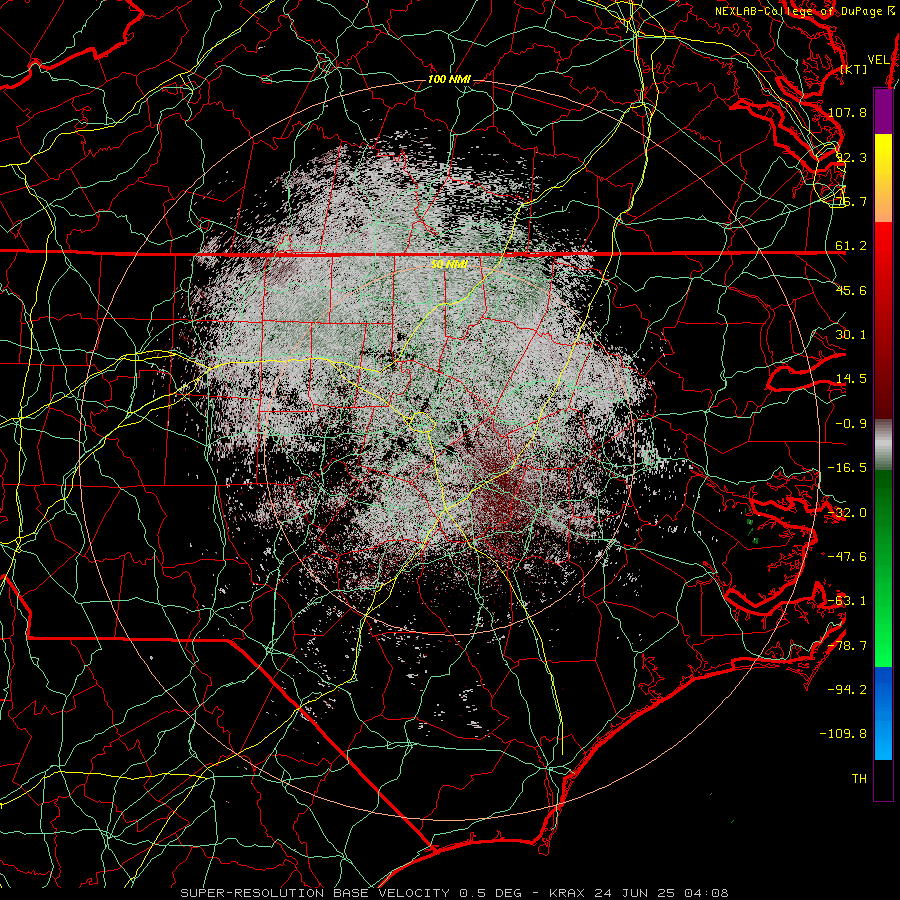Screen dimensions: 900x900
Task: Click the 107.8 velocity scale value
Action: tap(847, 112)
